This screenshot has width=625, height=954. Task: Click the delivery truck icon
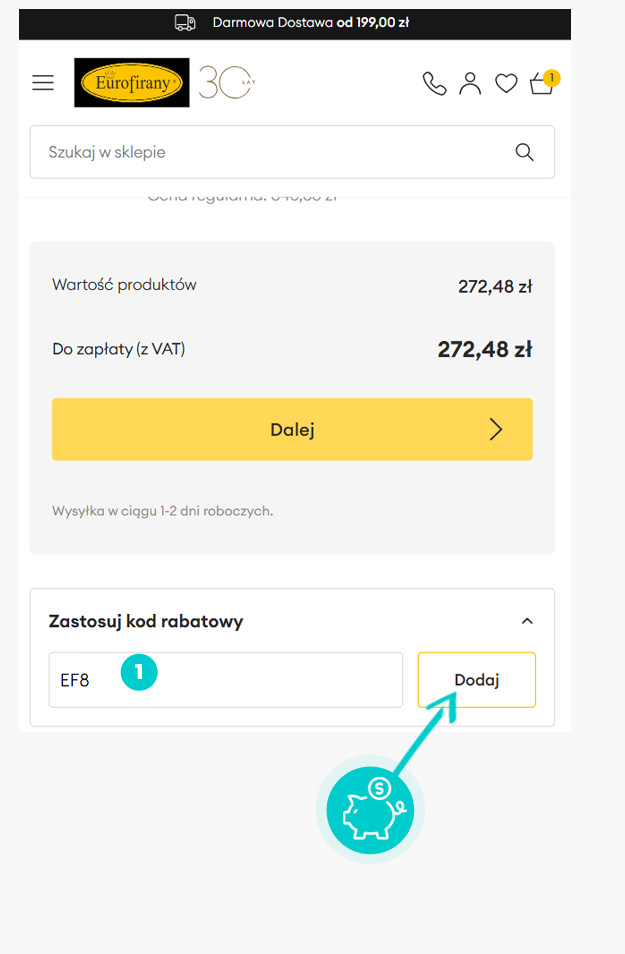coord(185,22)
